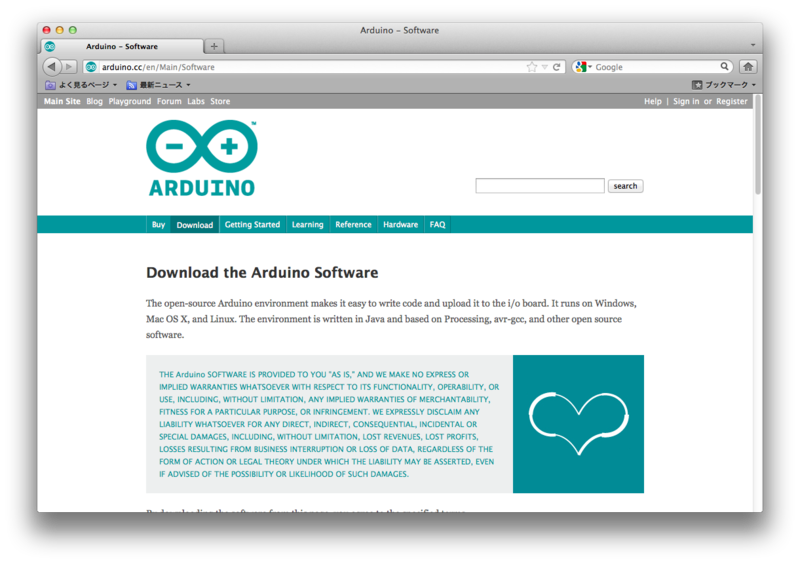Open the Buy navigation tab
This screenshot has width=800, height=564.
tap(158, 225)
